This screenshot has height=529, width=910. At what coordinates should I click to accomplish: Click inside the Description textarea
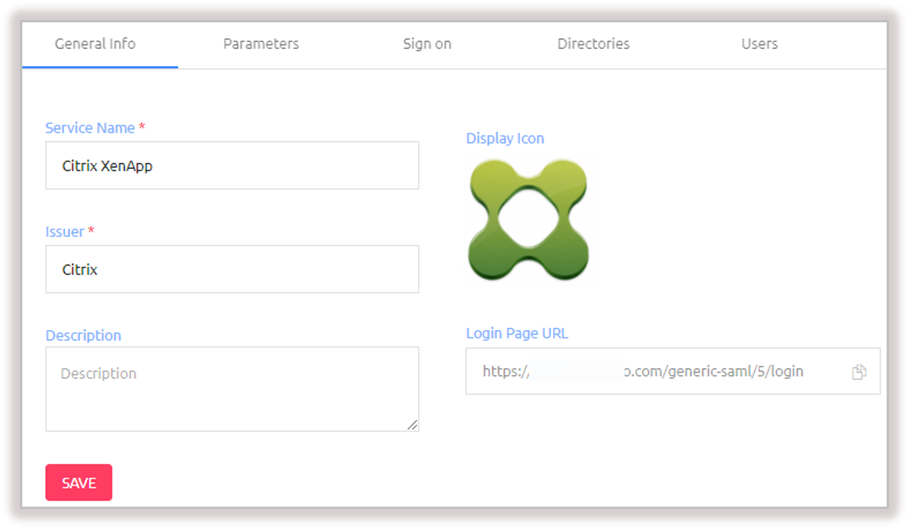232,389
